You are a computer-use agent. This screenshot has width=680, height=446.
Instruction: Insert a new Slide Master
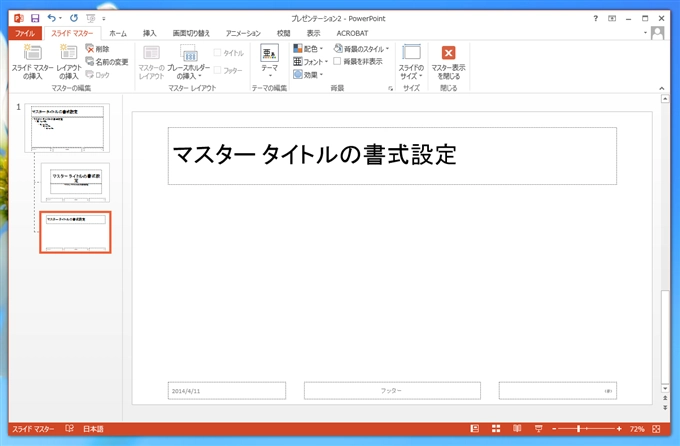pos(33,62)
